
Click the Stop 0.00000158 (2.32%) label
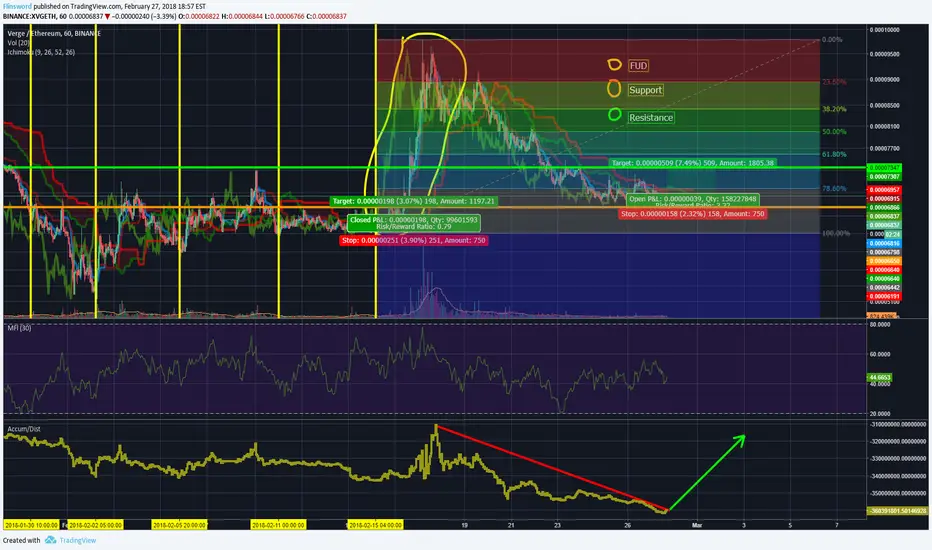pos(692,213)
